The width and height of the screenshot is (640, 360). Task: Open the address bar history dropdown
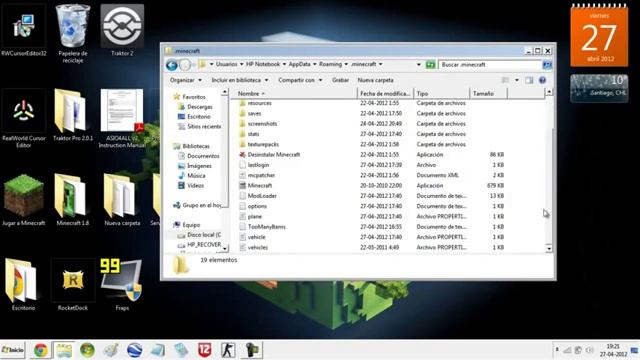pos(419,64)
